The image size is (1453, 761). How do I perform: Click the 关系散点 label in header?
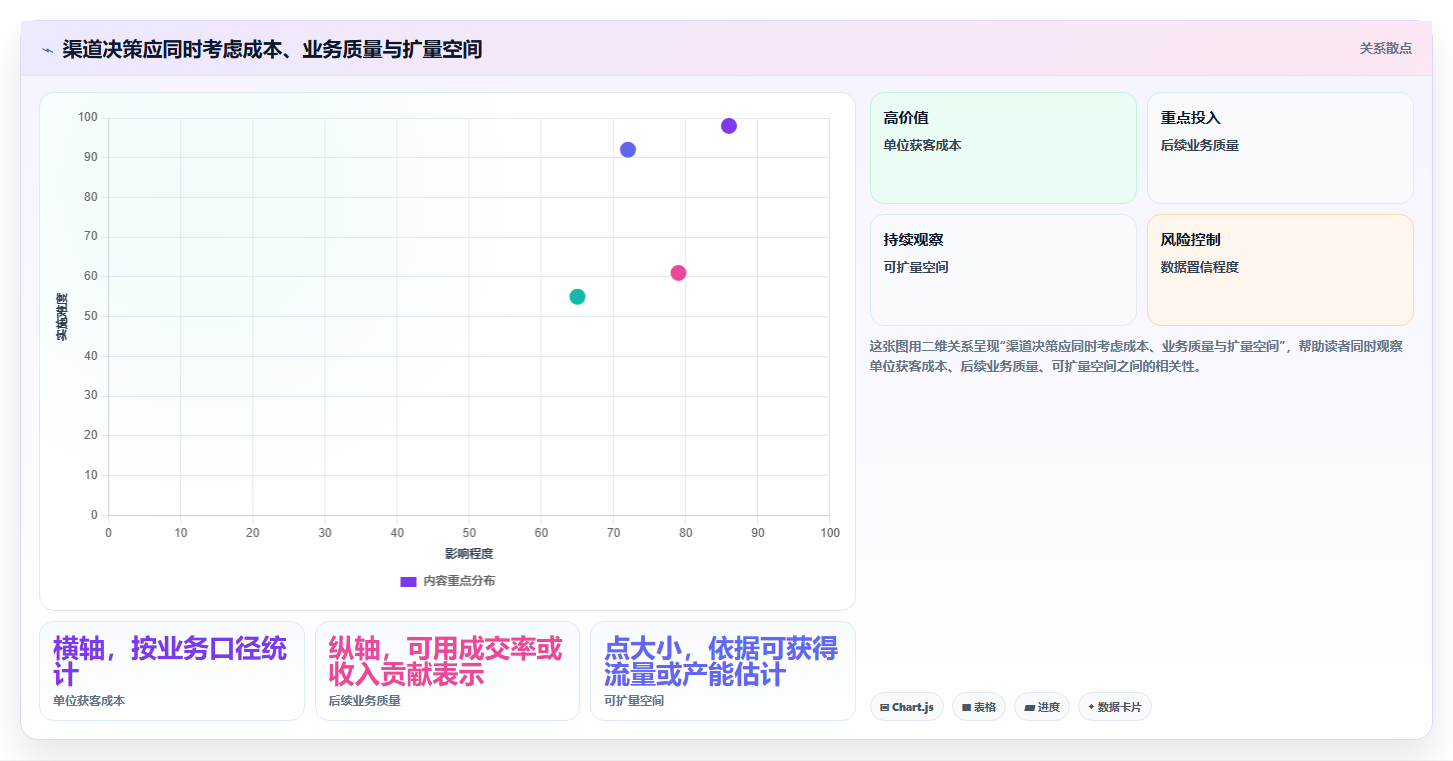[x=1385, y=48]
